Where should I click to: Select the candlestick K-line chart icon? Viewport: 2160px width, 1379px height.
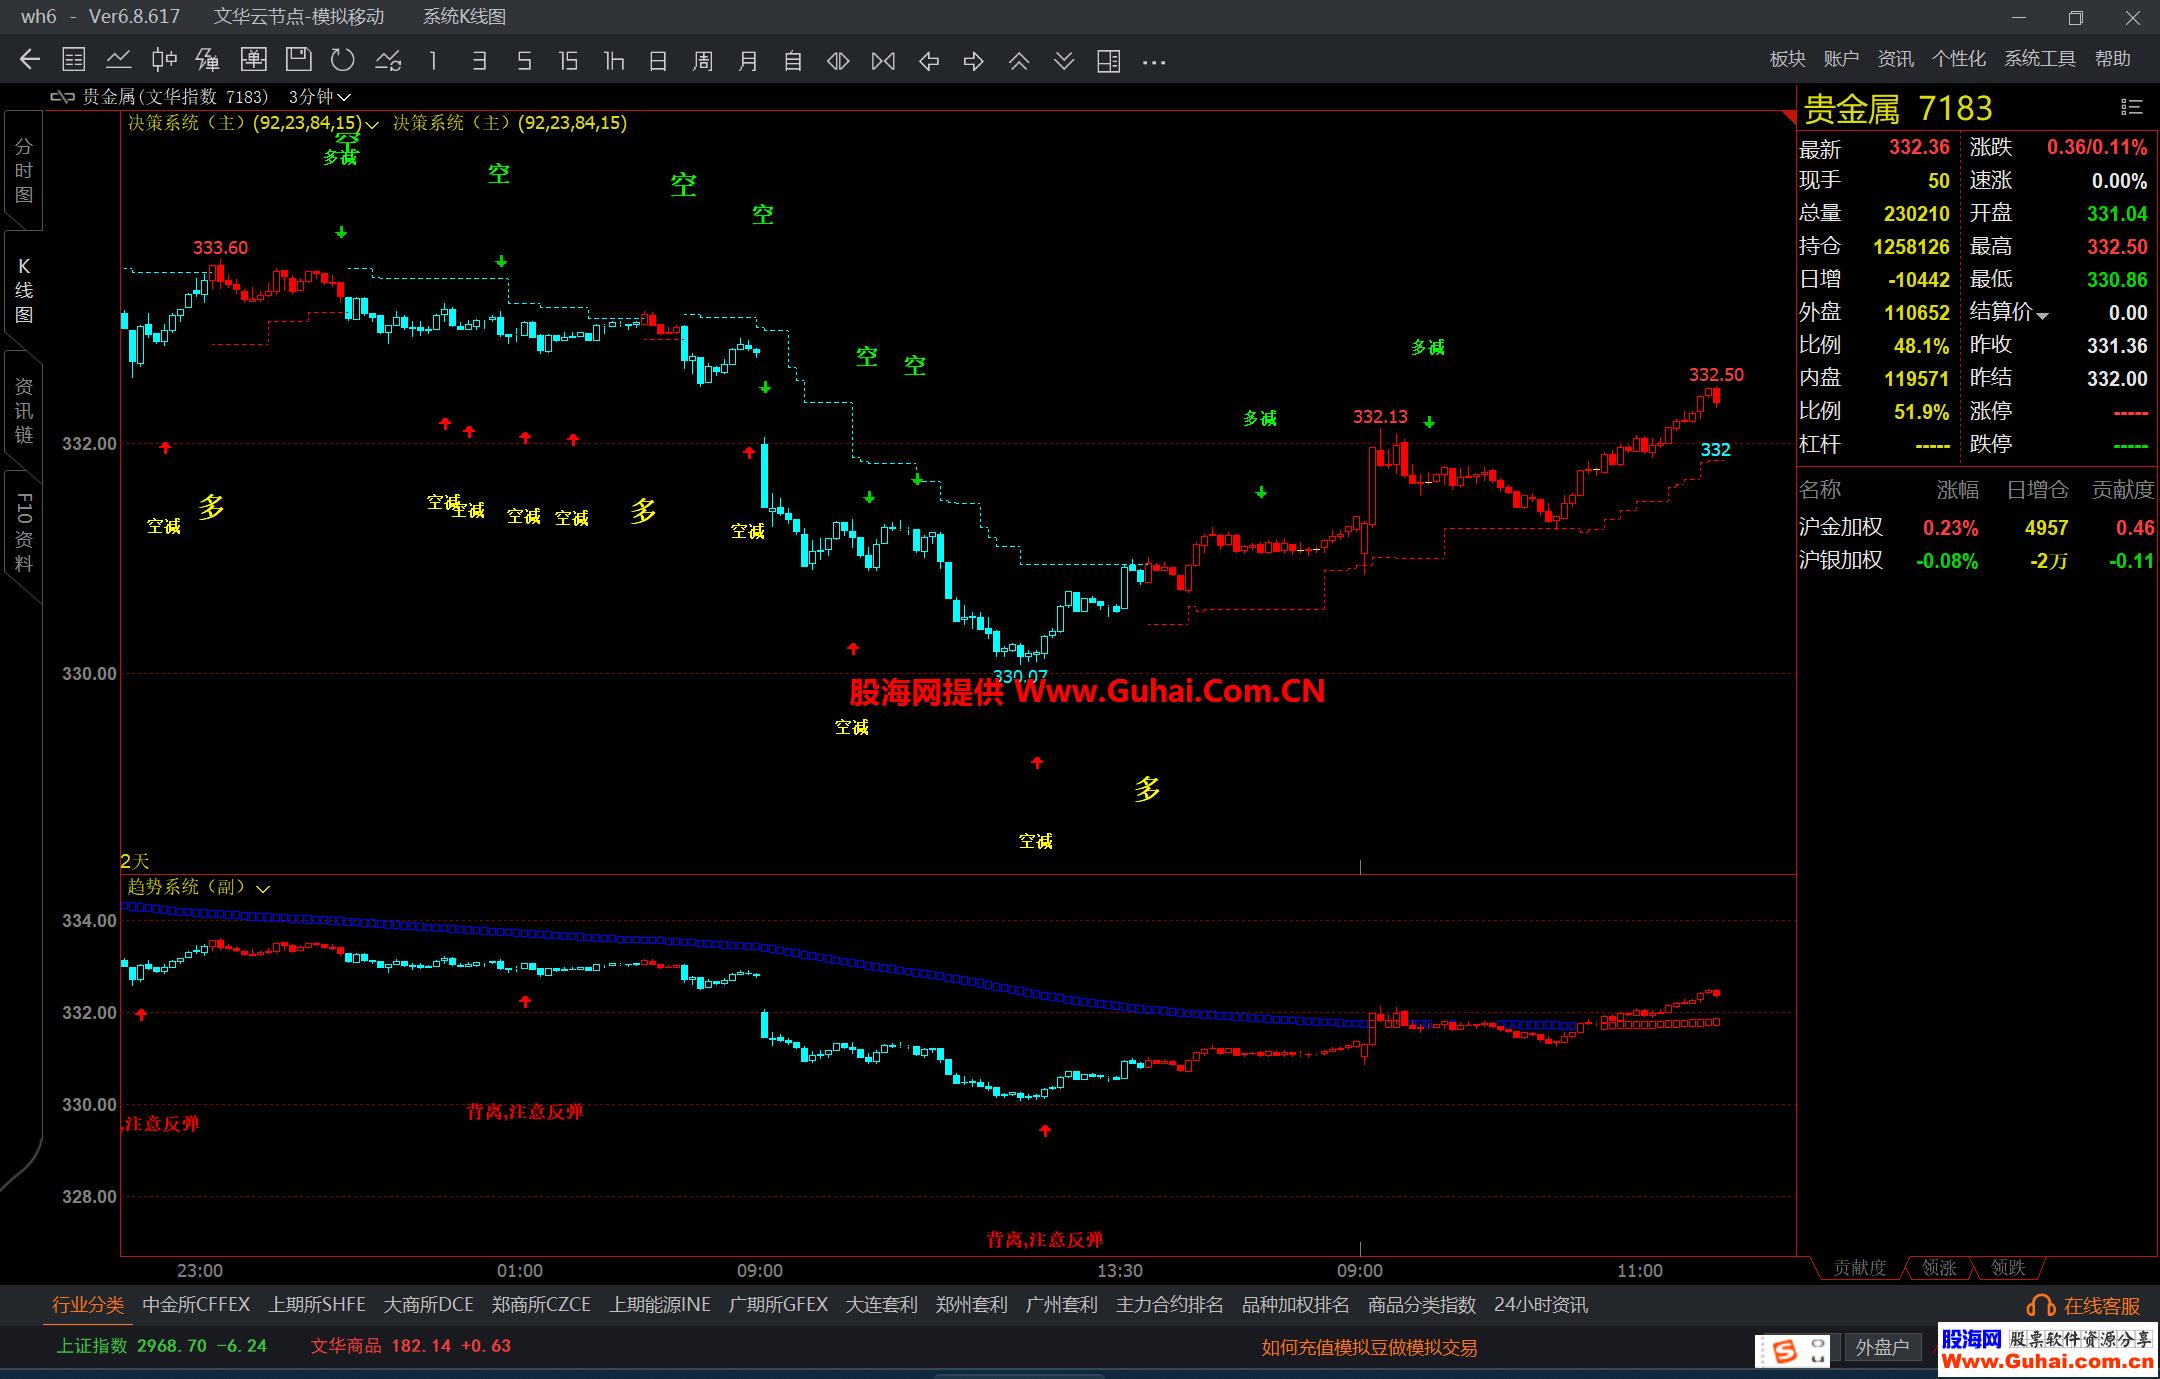[x=164, y=60]
